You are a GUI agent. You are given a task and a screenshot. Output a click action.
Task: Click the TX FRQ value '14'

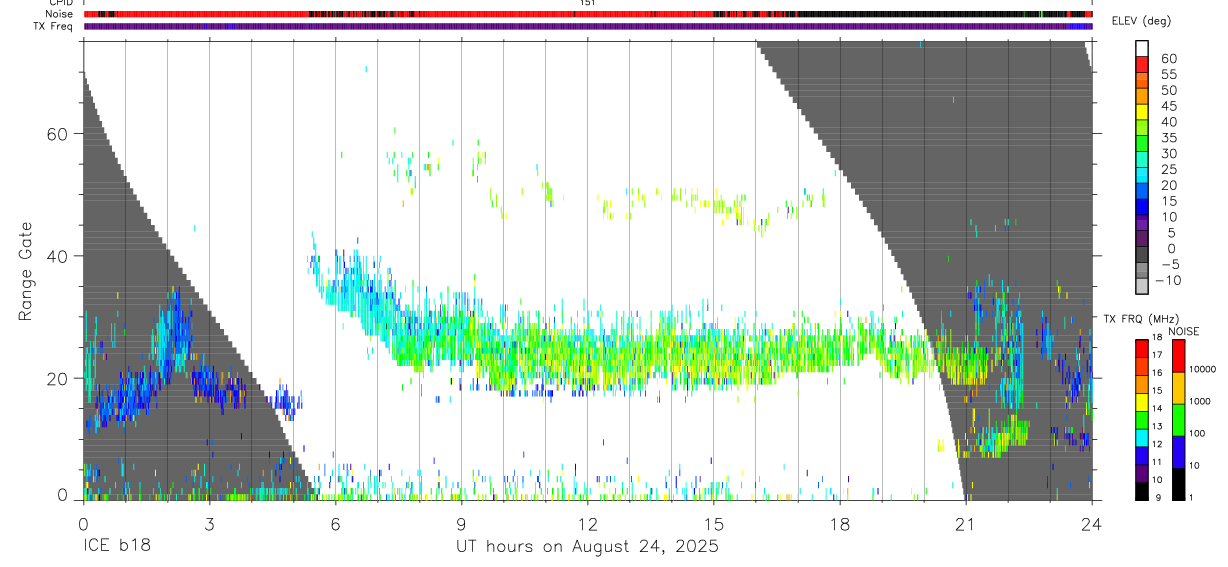coord(1157,408)
